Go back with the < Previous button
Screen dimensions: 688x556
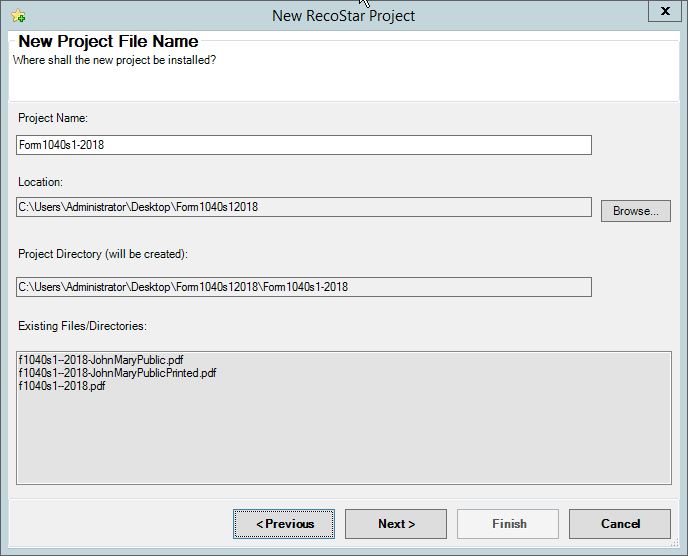pyautogui.click(x=284, y=524)
